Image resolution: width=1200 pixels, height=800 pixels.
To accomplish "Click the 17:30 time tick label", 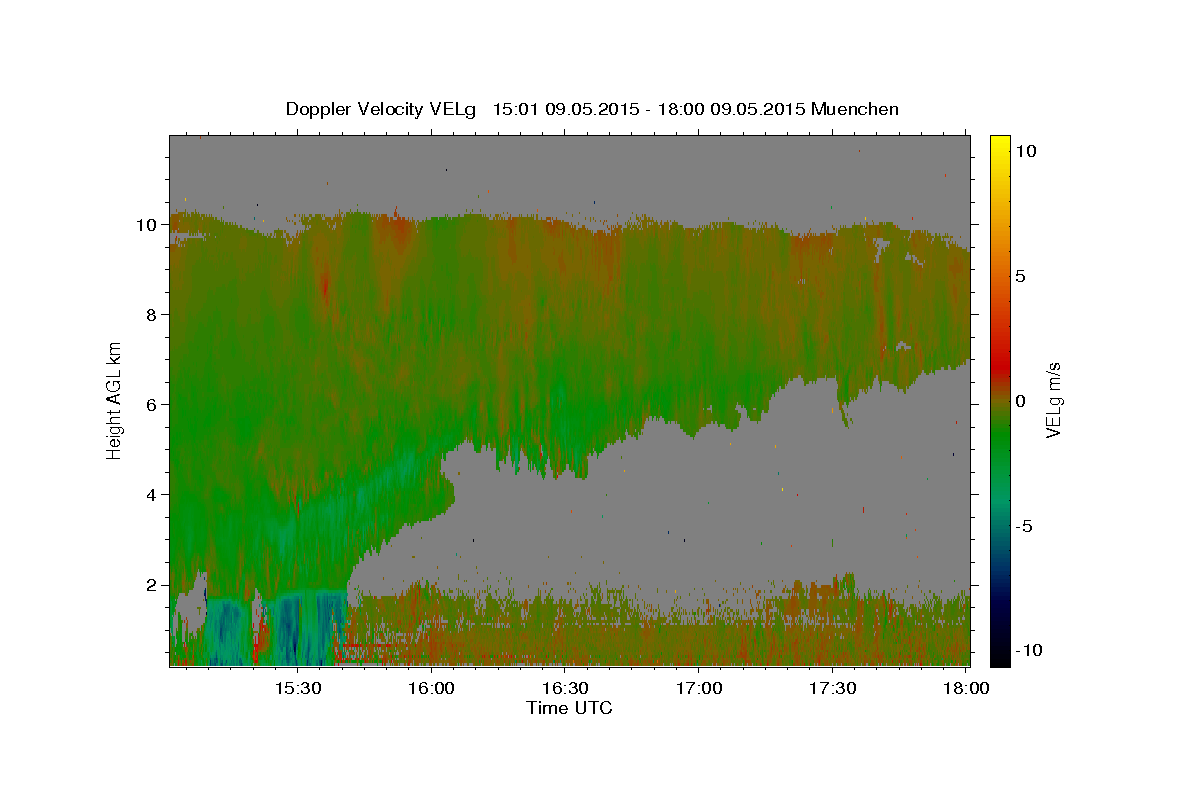I will pyautogui.click(x=832, y=688).
